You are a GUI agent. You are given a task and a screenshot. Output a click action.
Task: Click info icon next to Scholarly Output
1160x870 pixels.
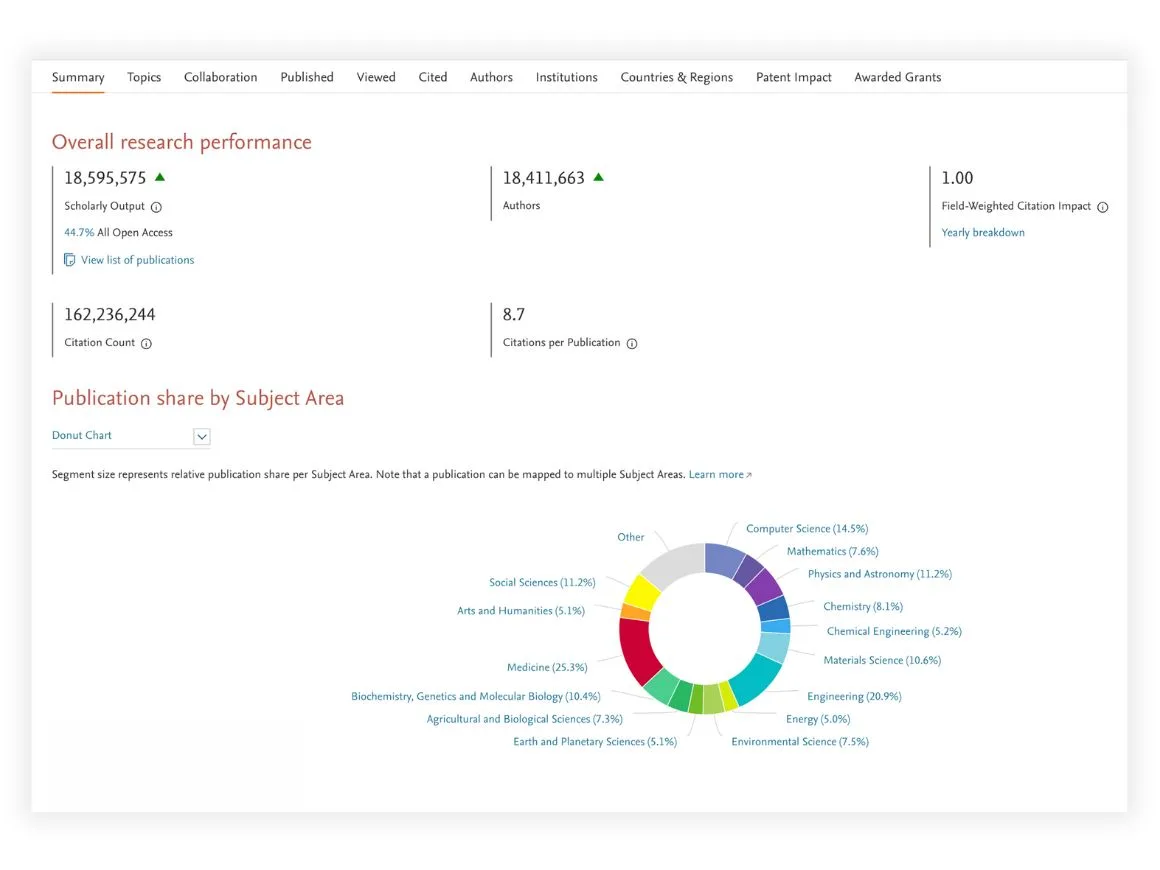pyautogui.click(x=156, y=207)
